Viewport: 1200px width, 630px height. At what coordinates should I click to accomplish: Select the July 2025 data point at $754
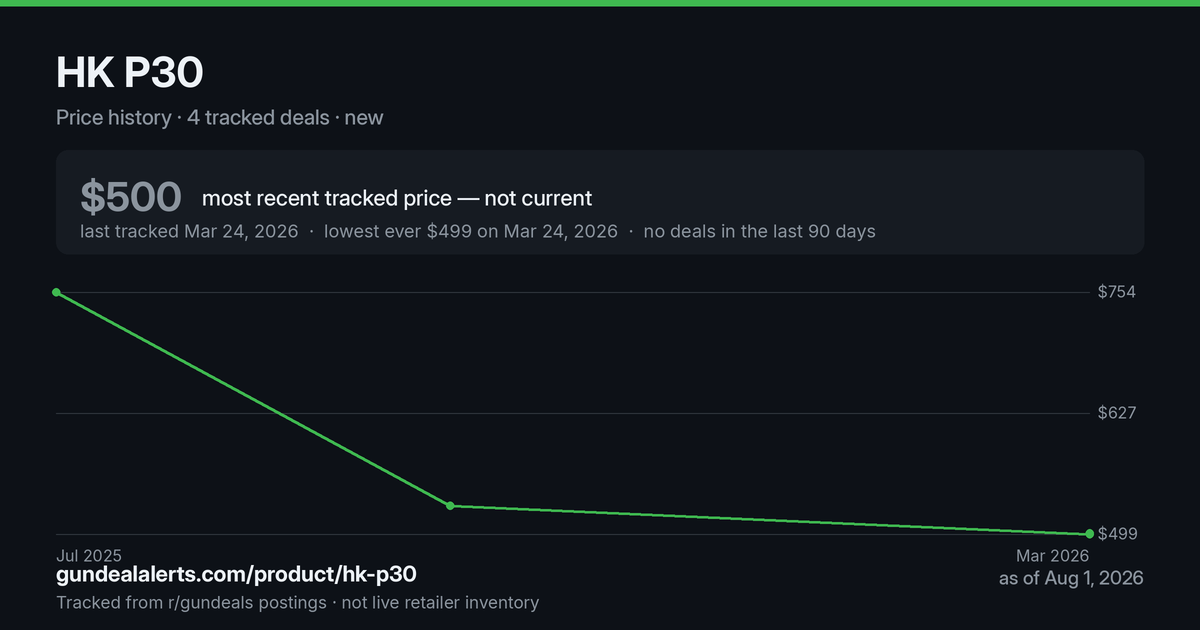(x=56, y=292)
